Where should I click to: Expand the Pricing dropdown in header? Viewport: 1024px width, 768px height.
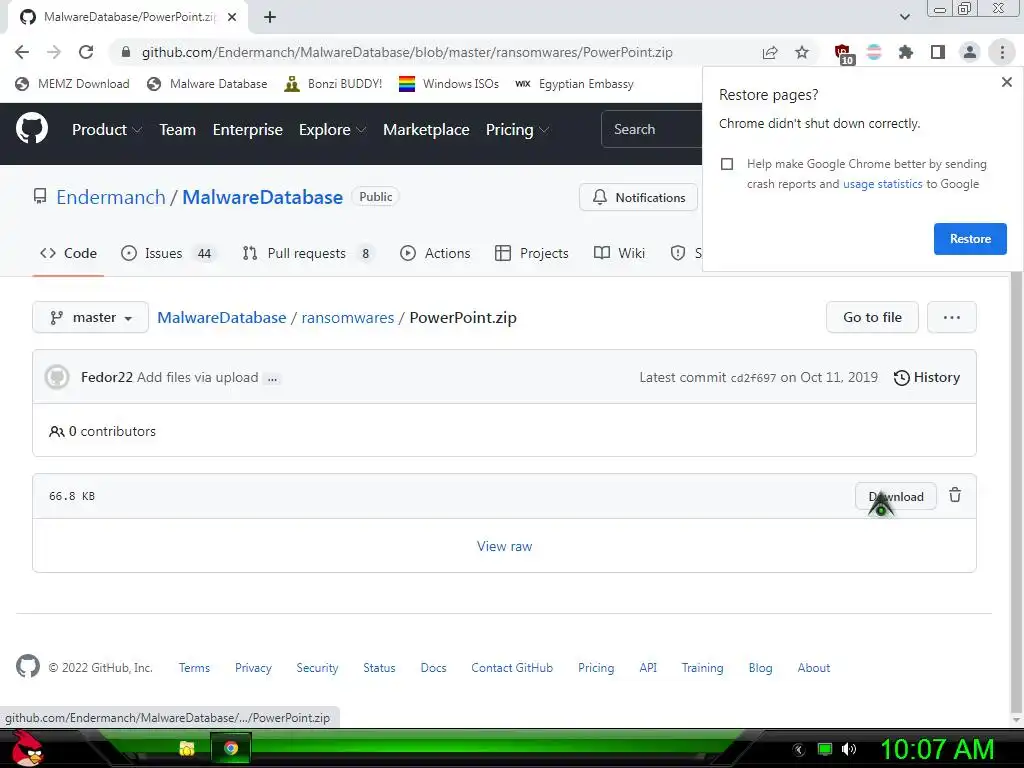click(517, 129)
